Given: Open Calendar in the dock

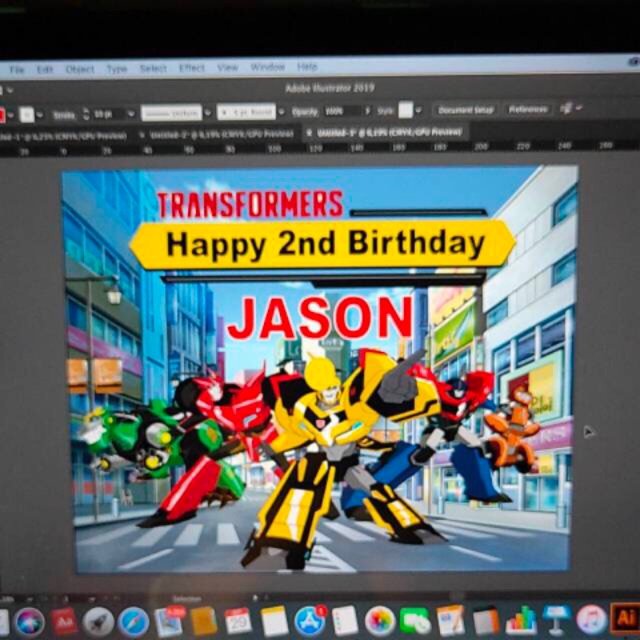Looking at the screenshot, I should point(238,621).
